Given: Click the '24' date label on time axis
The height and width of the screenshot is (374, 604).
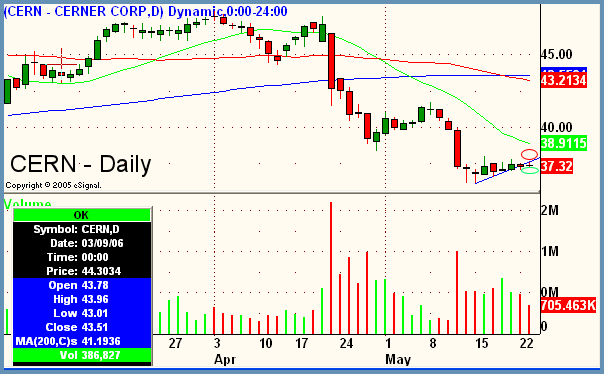Looking at the screenshot, I should coord(346,343).
